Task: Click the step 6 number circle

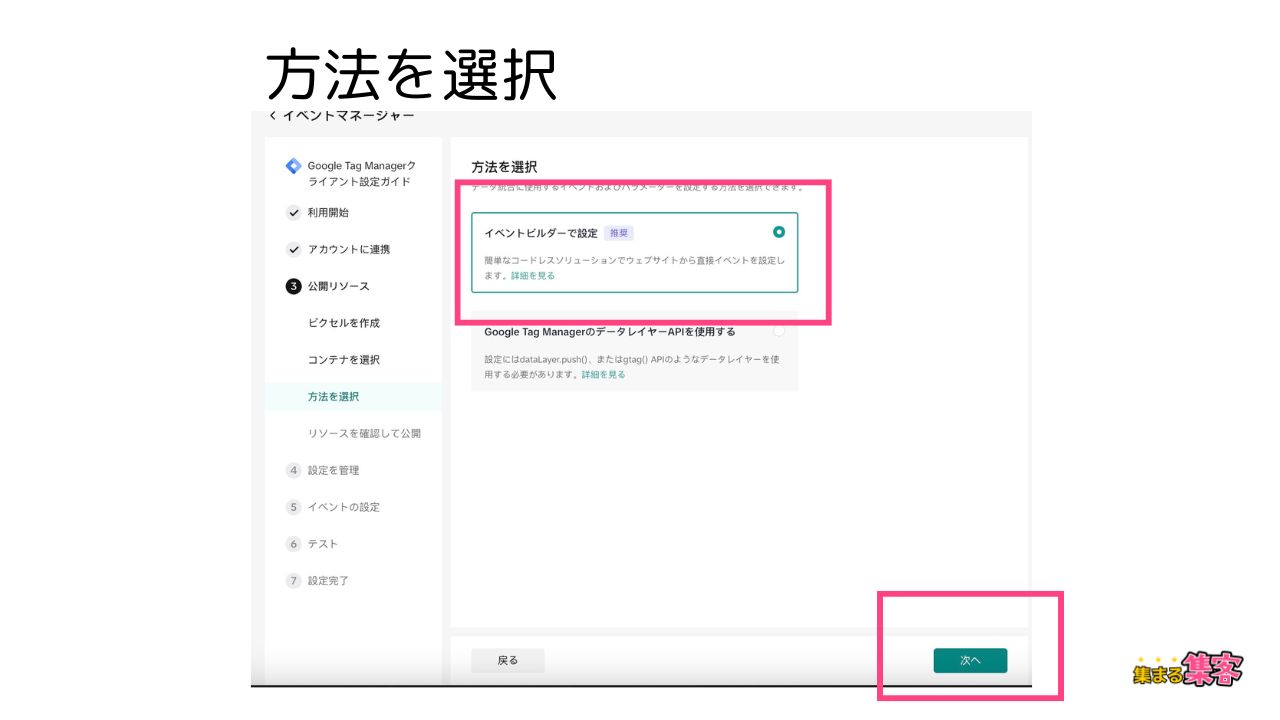Action: click(x=293, y=544)
